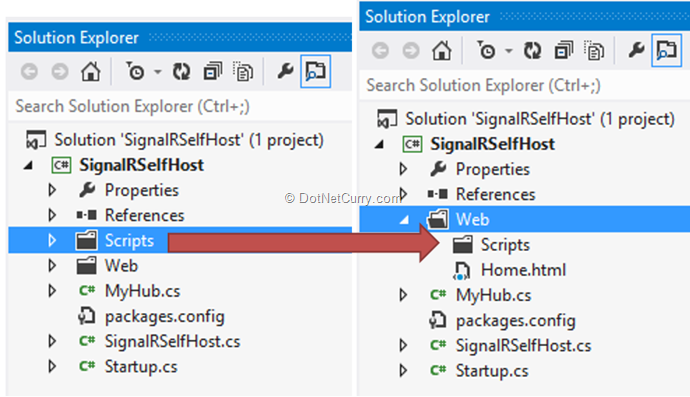Expand Startup.cs node in right panel

coord(403,371)
